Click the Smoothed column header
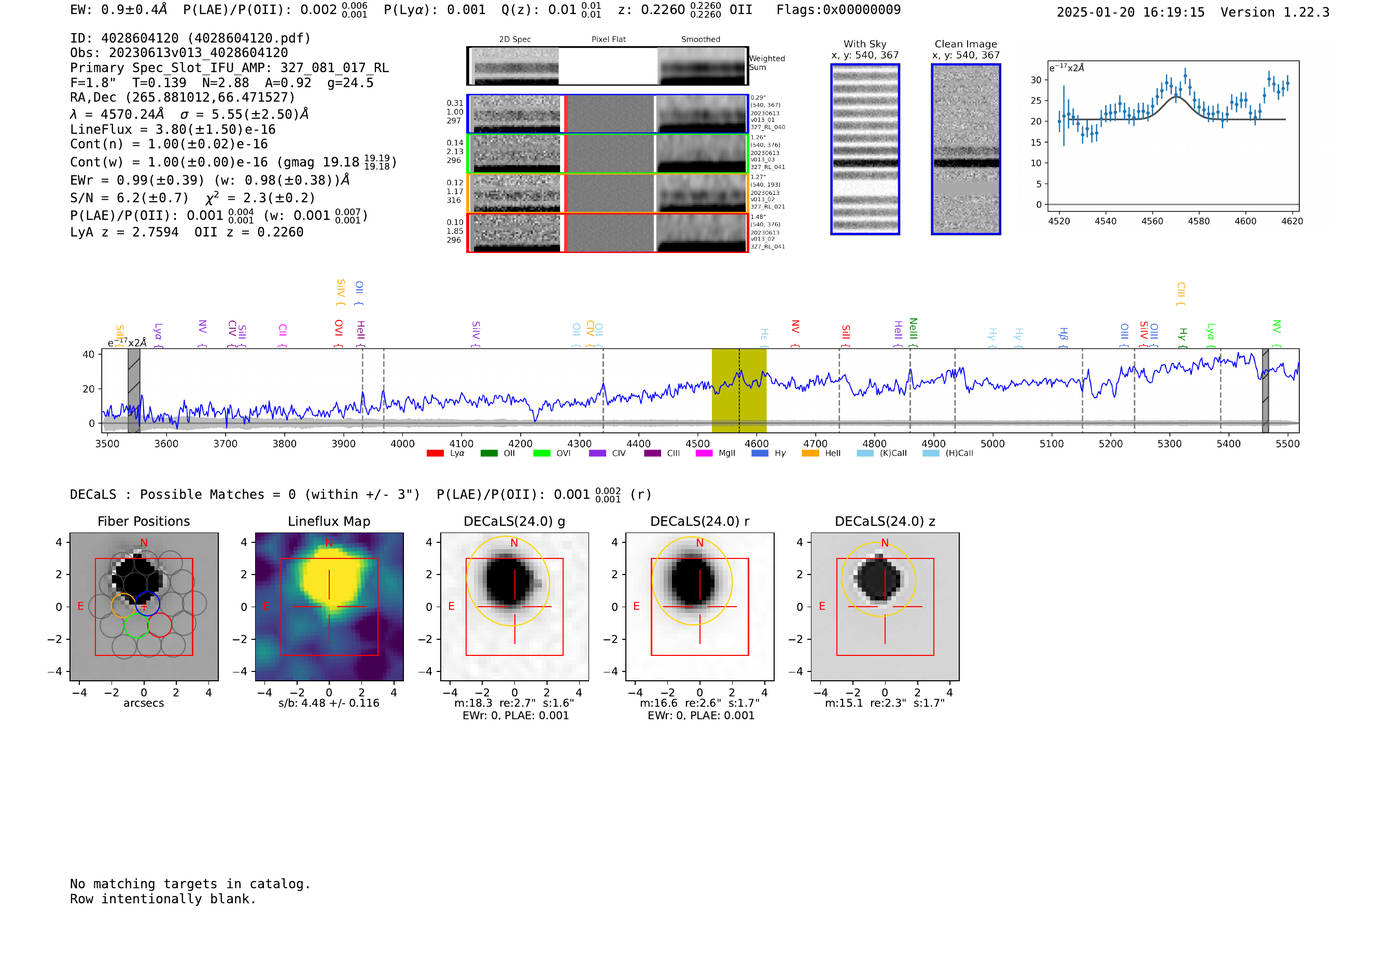The width and height of the screenshot is (1400, 953). click(x=701, y=40)
